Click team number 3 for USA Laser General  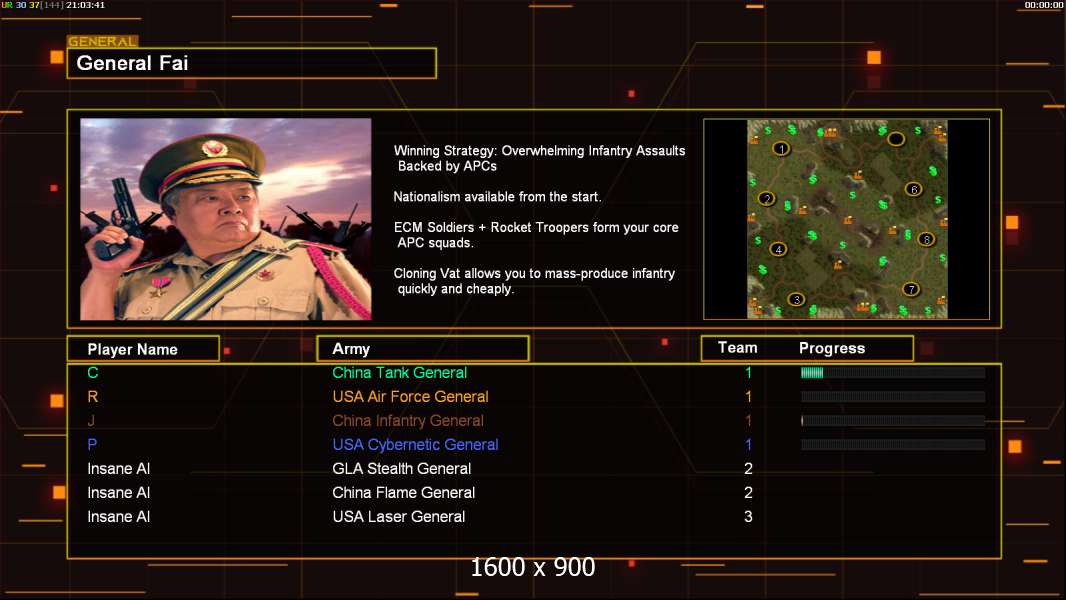tap(749, 516)
